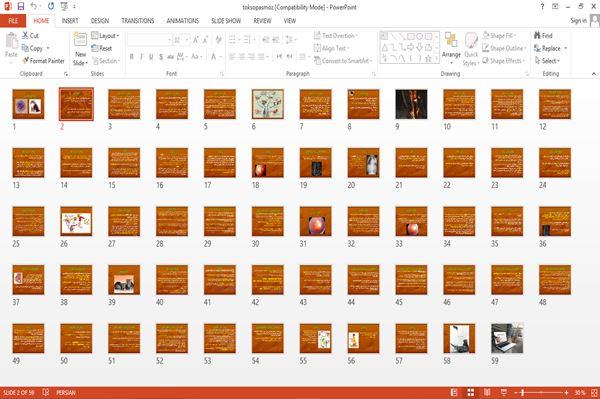Click zoom out minus in status bar

click(x=516, y=393)
